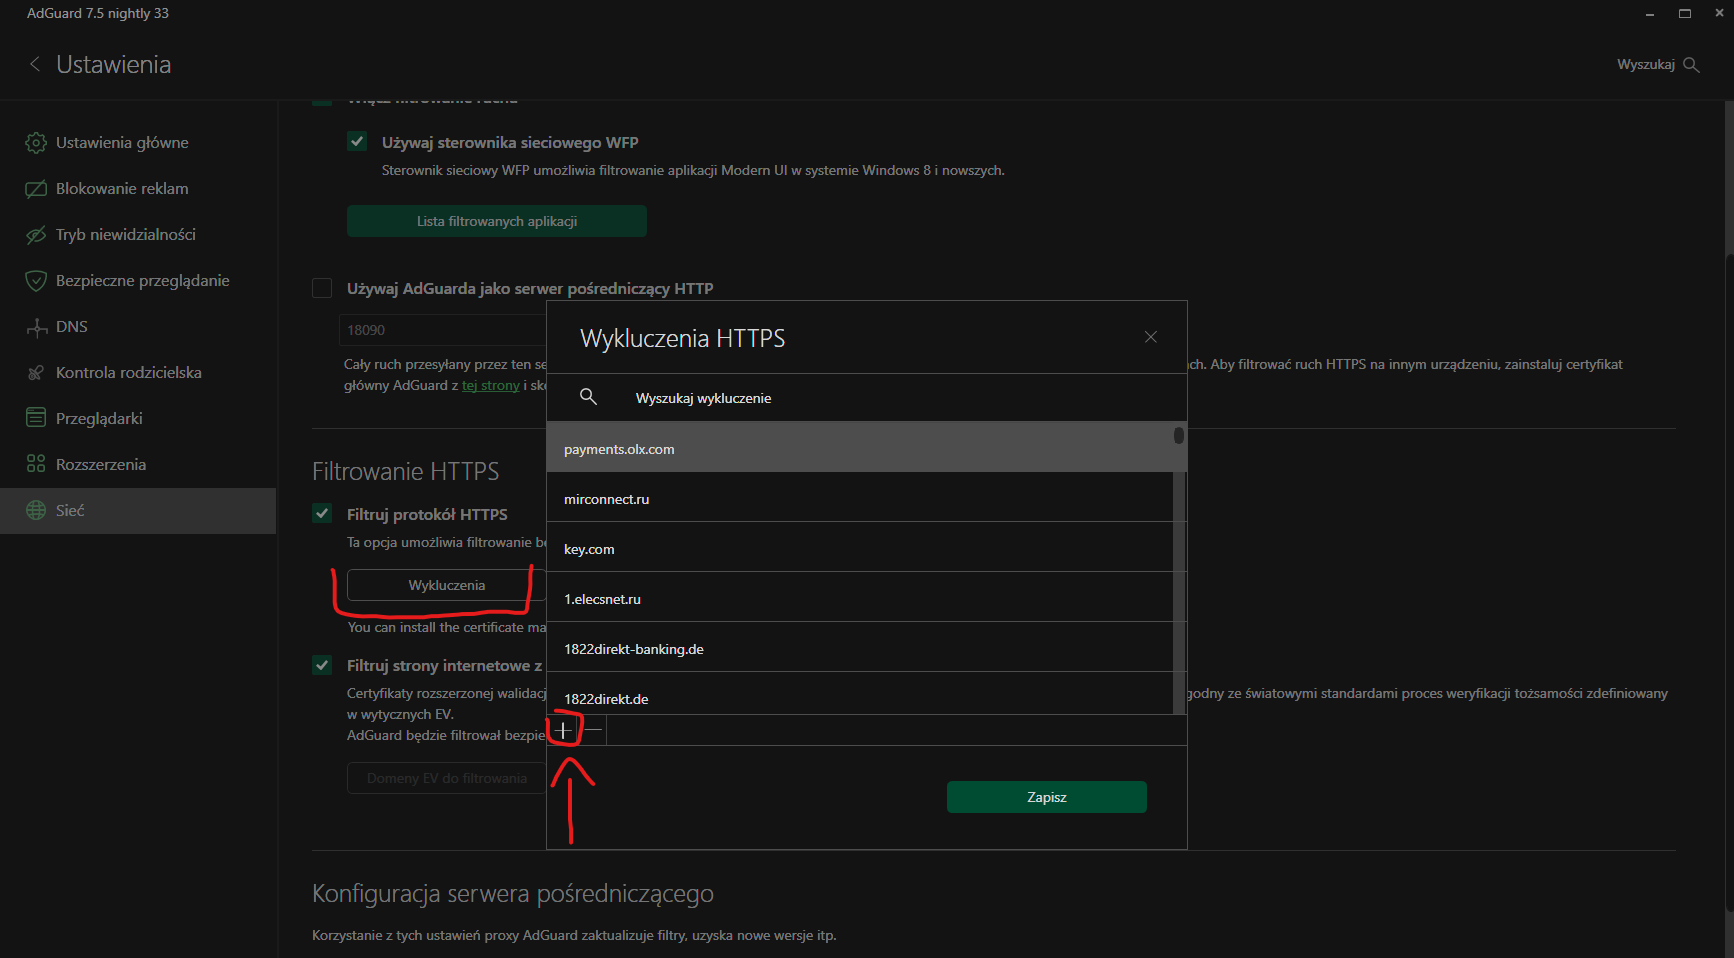Click the Ustawienia główne gear icon

pyautogui.click(x=36, y=143)
